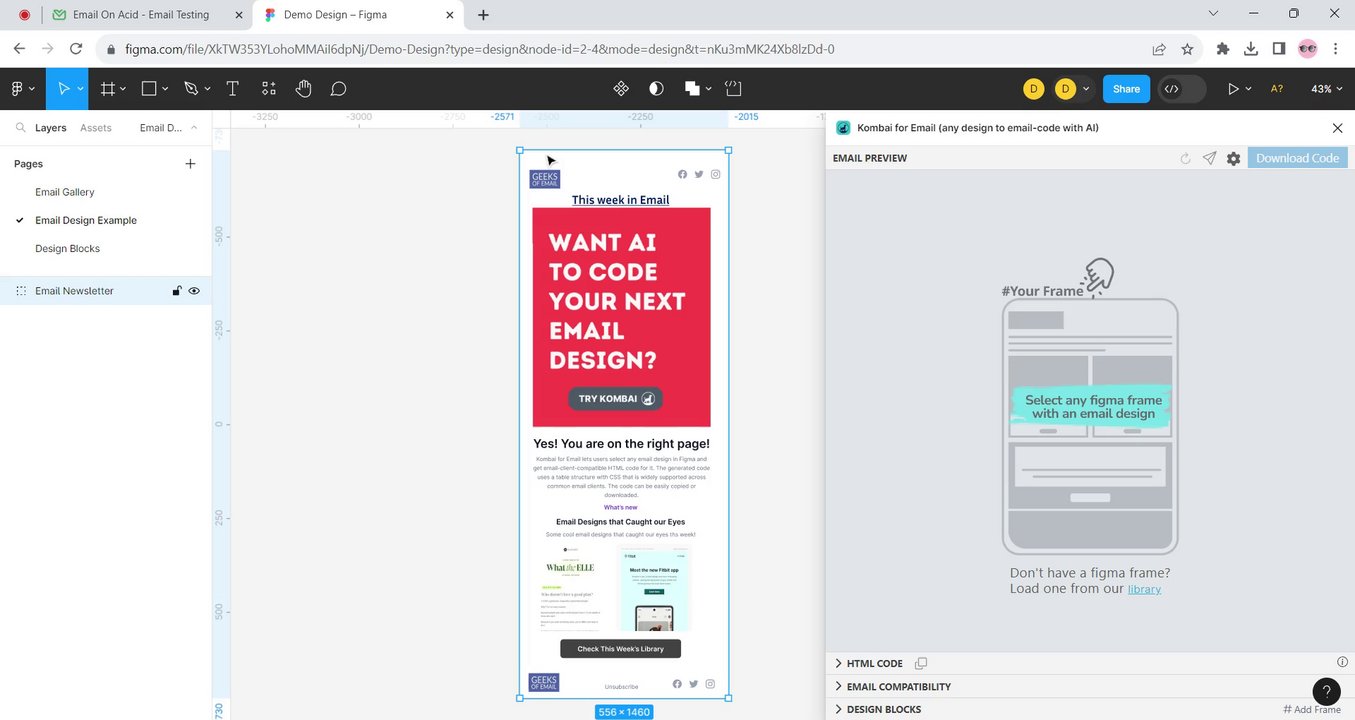
Task: Open Frame tools dropdown arrow
Action: tap(123, 89)
